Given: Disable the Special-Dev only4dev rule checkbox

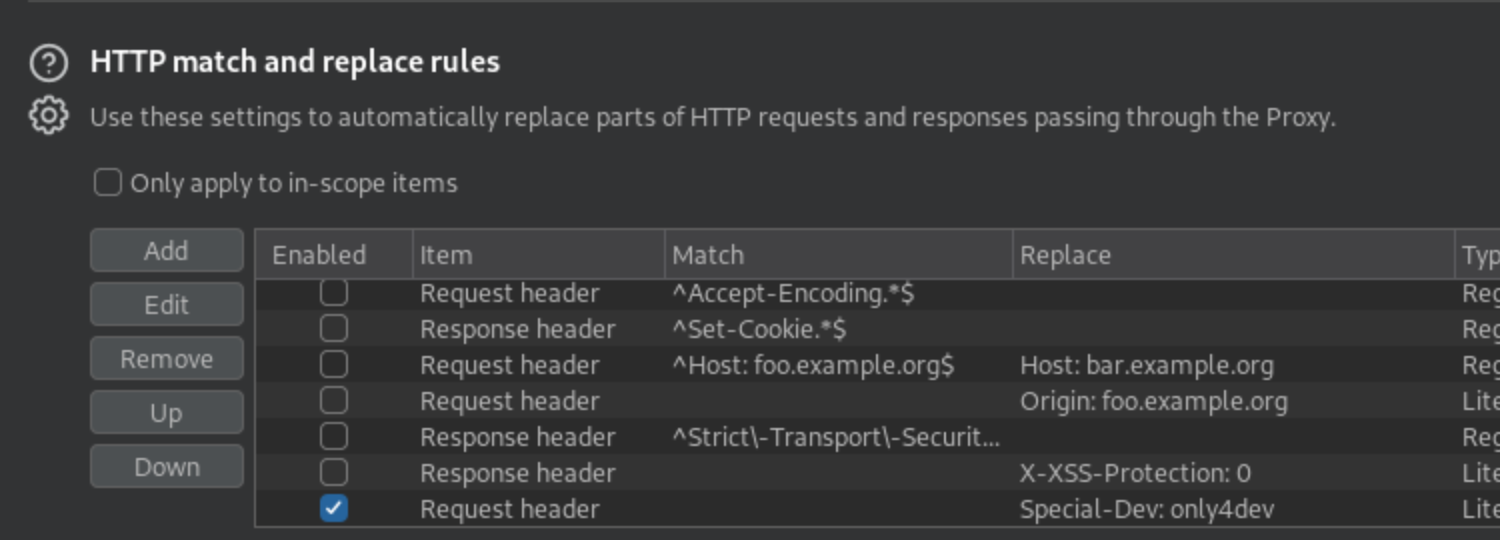Looking at the screenshot, I should pos(334,509).
